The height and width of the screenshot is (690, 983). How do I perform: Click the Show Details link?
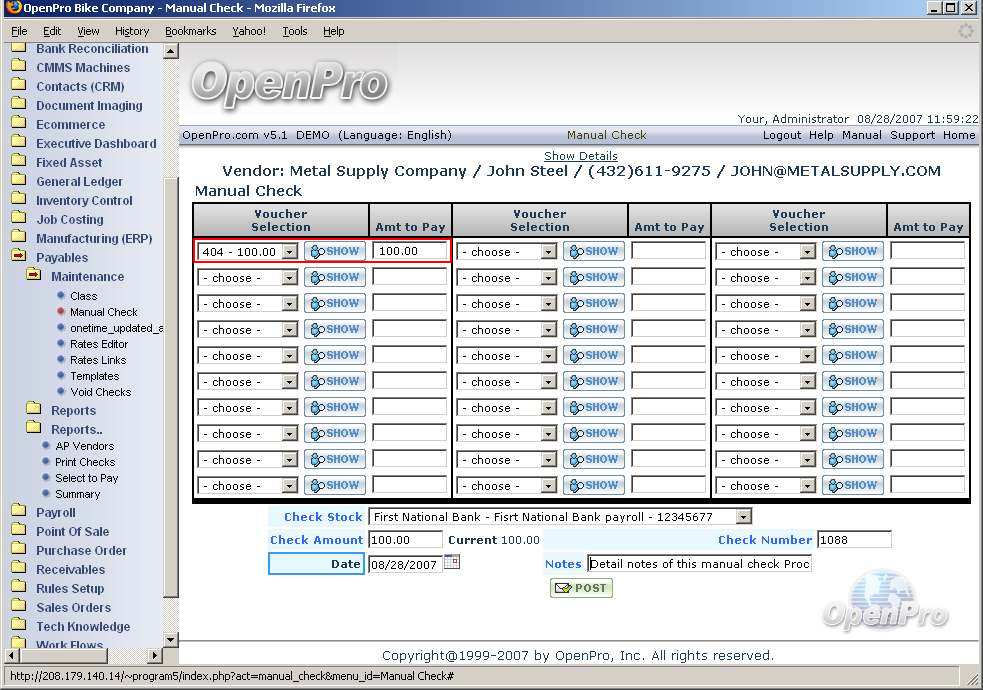(580, 156)
